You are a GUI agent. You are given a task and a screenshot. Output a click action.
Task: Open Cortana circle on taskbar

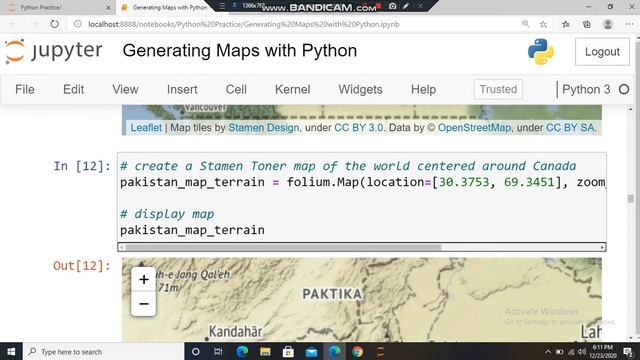(x=196, y=351)
